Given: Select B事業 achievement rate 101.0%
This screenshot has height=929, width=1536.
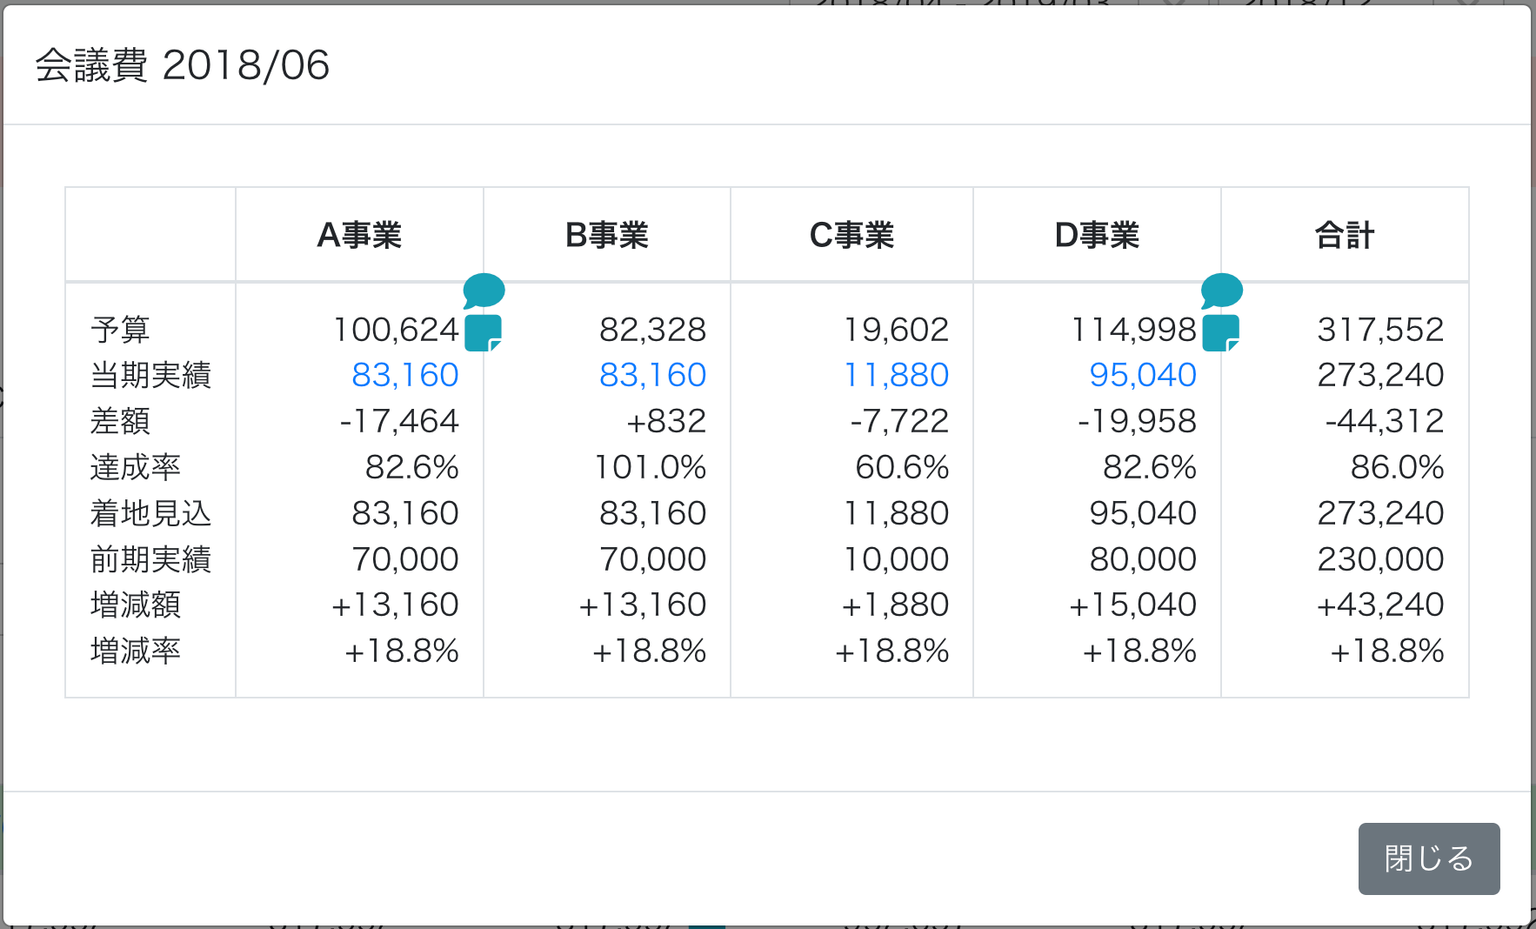Looking at the screenshot, I should [x=650, y=467].
